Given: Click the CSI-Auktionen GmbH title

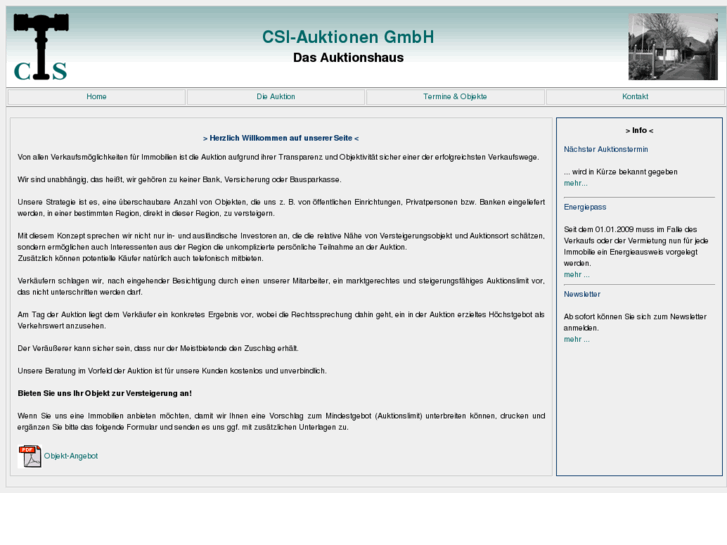Looking at the screenshot, I should coord(348,37).
